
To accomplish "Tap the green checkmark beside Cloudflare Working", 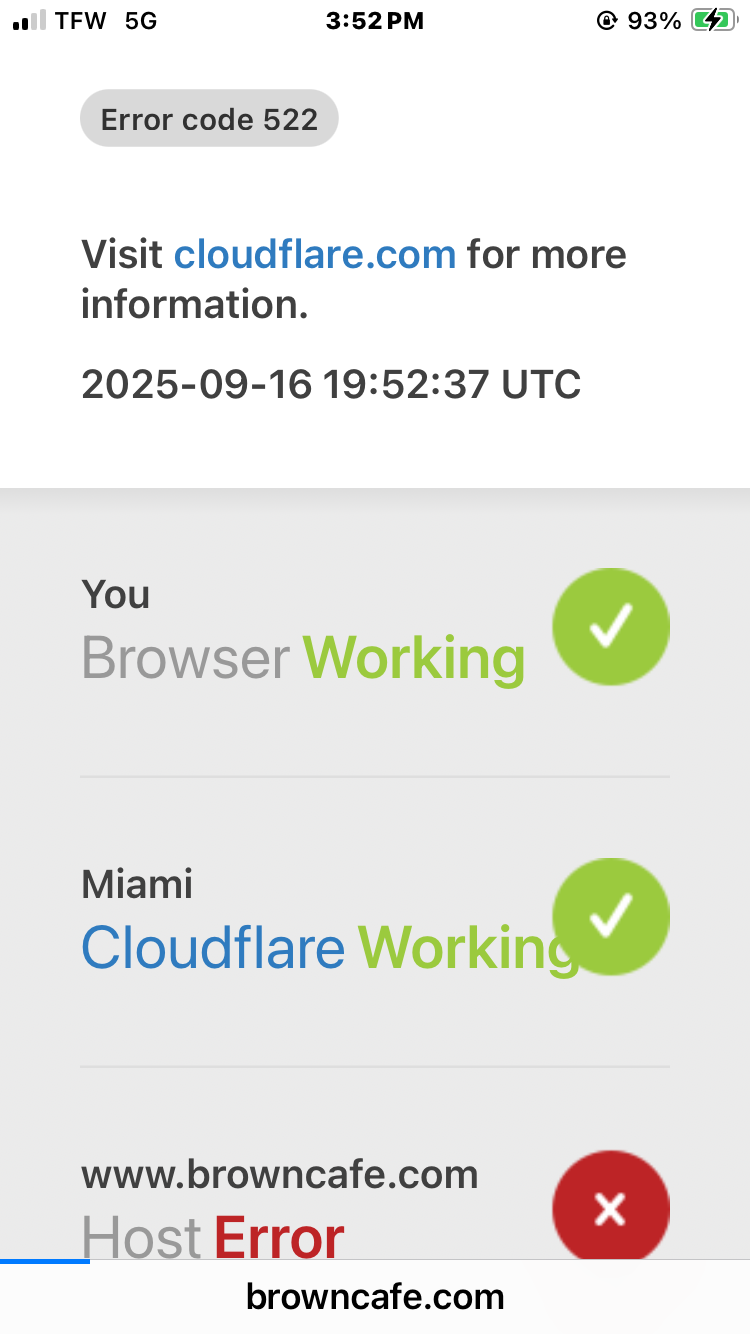I will point(611,917).
